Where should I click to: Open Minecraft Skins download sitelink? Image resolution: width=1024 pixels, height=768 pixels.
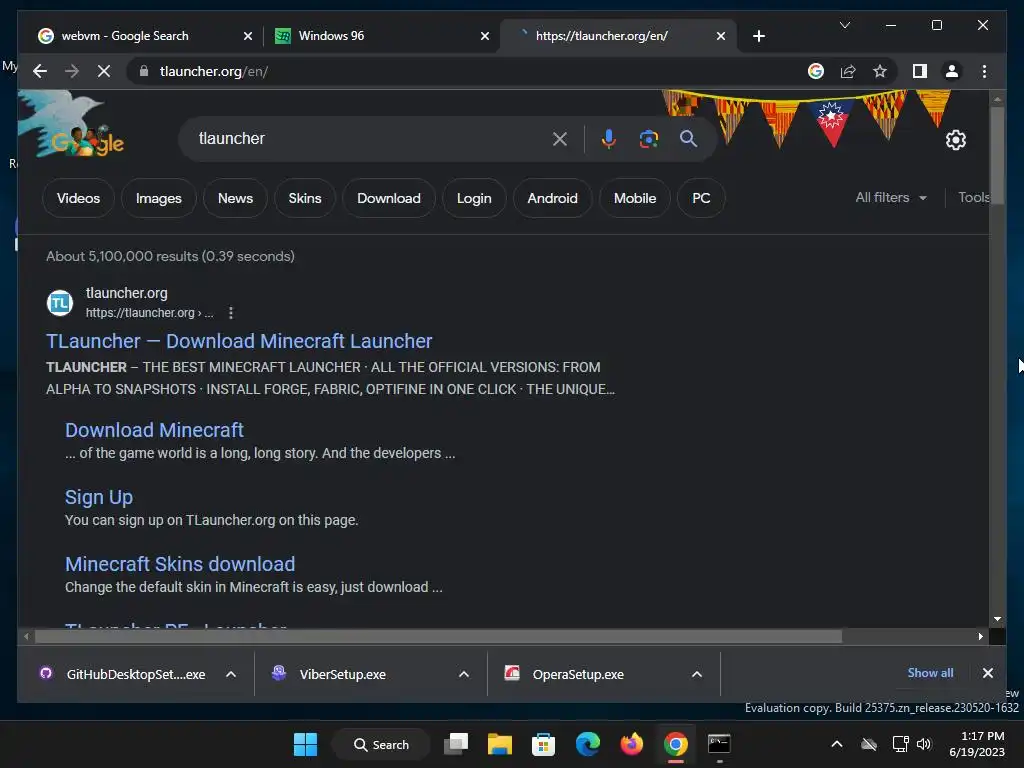click(x=180, y=564)
